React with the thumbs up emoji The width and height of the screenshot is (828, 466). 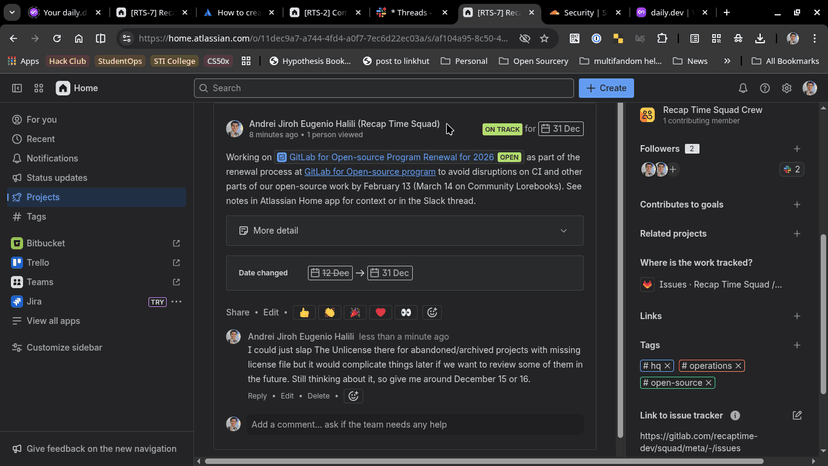click(304, 312)
